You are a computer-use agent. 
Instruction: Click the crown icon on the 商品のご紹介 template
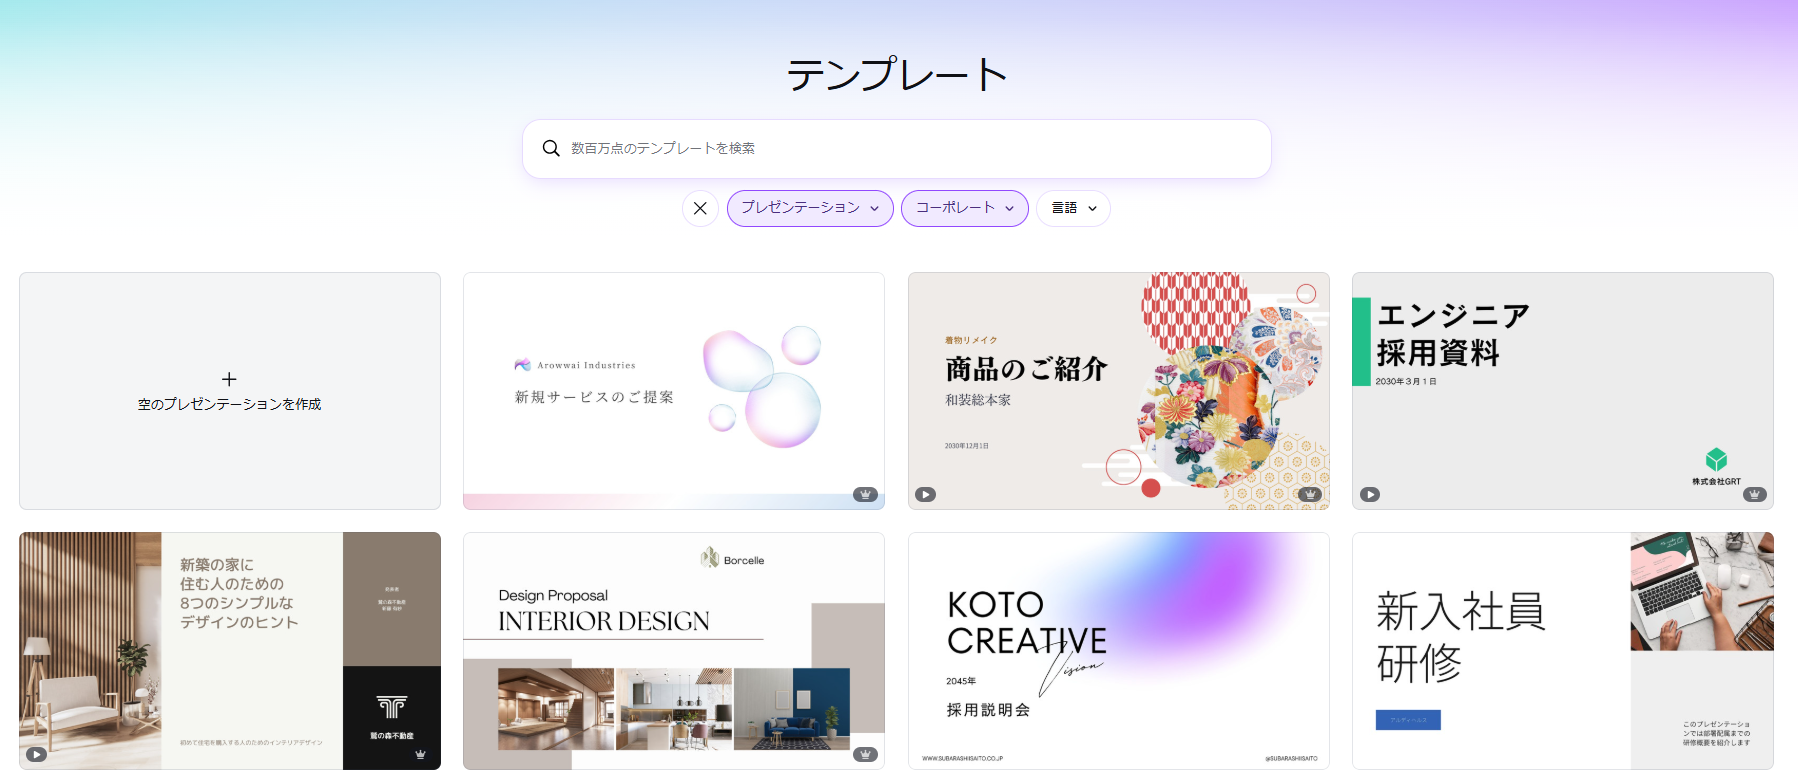pyautogui.click(x=1309, y=494)
